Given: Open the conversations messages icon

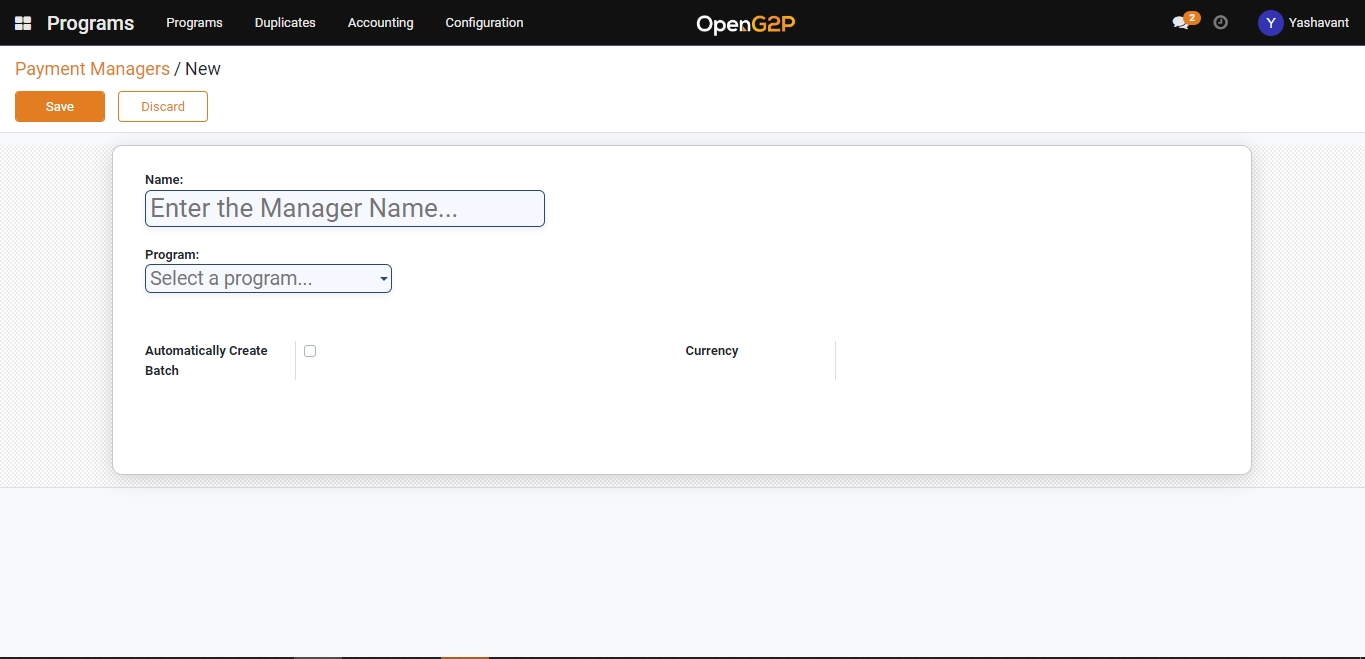Looking at the screenshot, I should click(x=1180, y=23).
